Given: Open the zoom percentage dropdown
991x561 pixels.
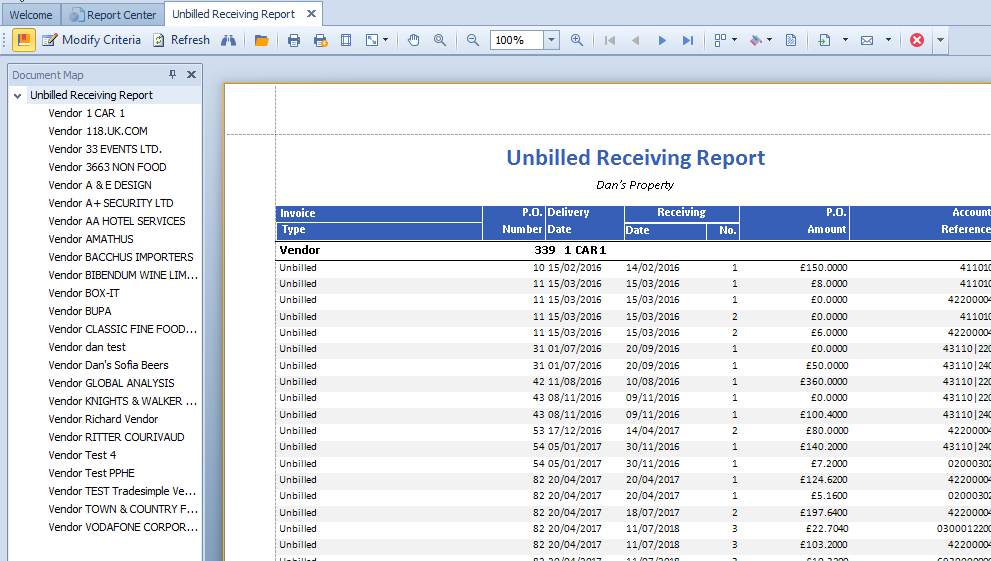Looking at the screenshot, I should (551, 40).
